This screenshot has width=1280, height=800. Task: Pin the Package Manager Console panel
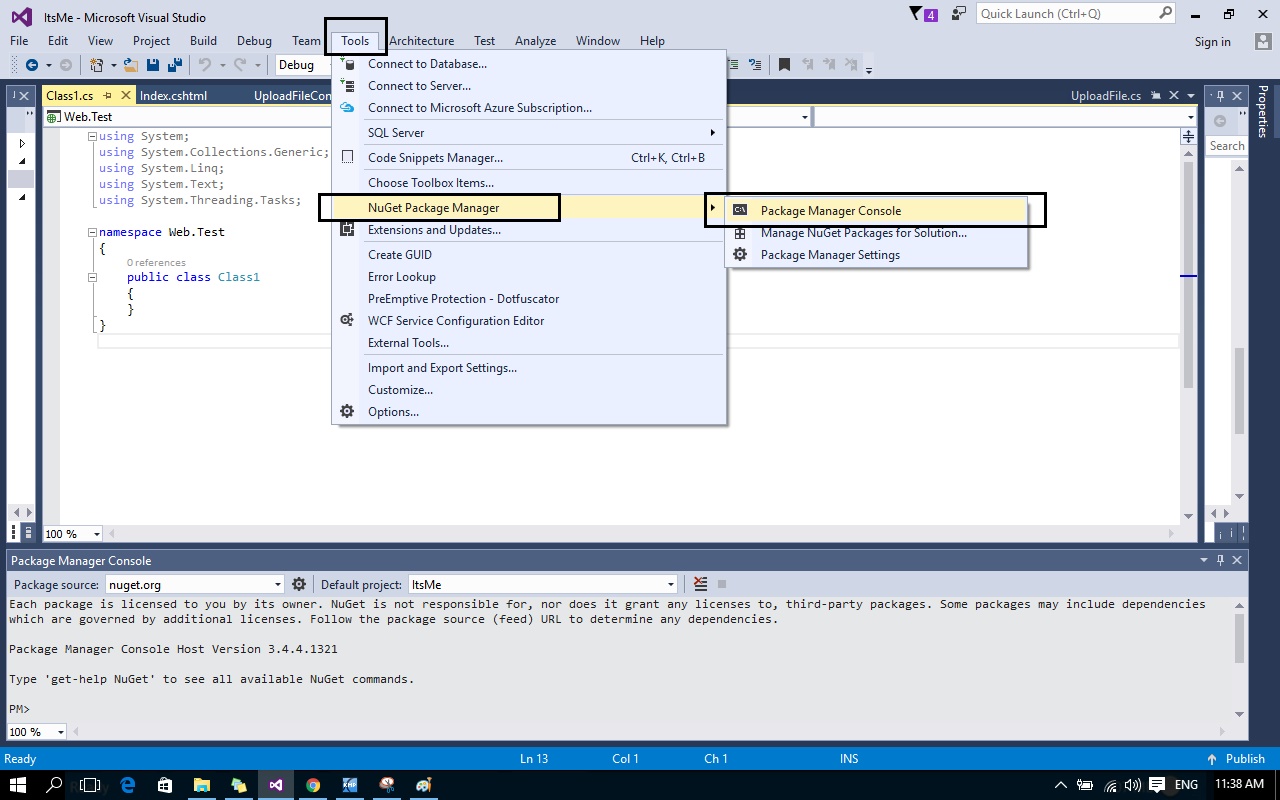coord(1219,560)
